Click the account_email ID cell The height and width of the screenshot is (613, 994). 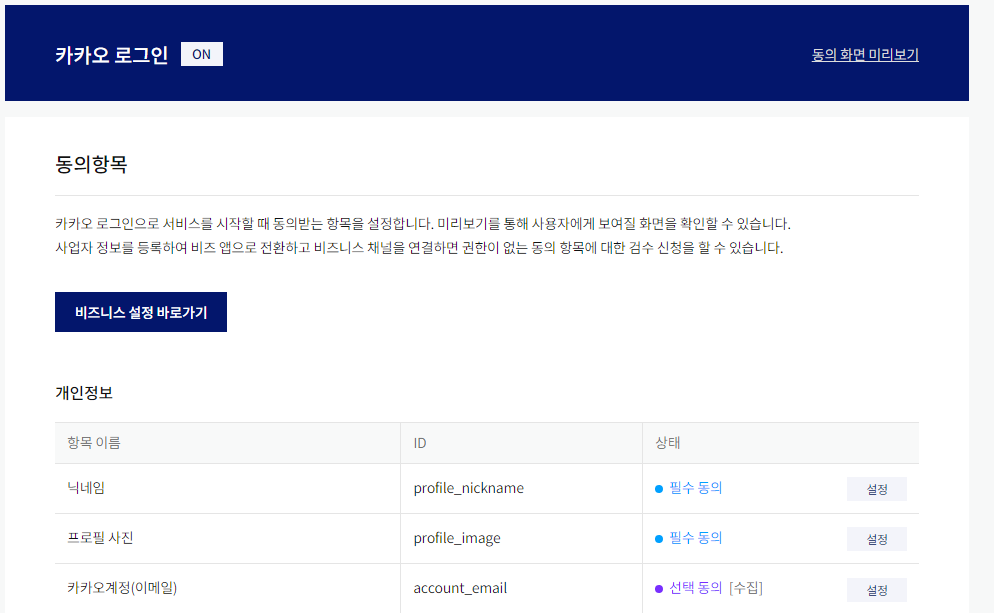521,588
